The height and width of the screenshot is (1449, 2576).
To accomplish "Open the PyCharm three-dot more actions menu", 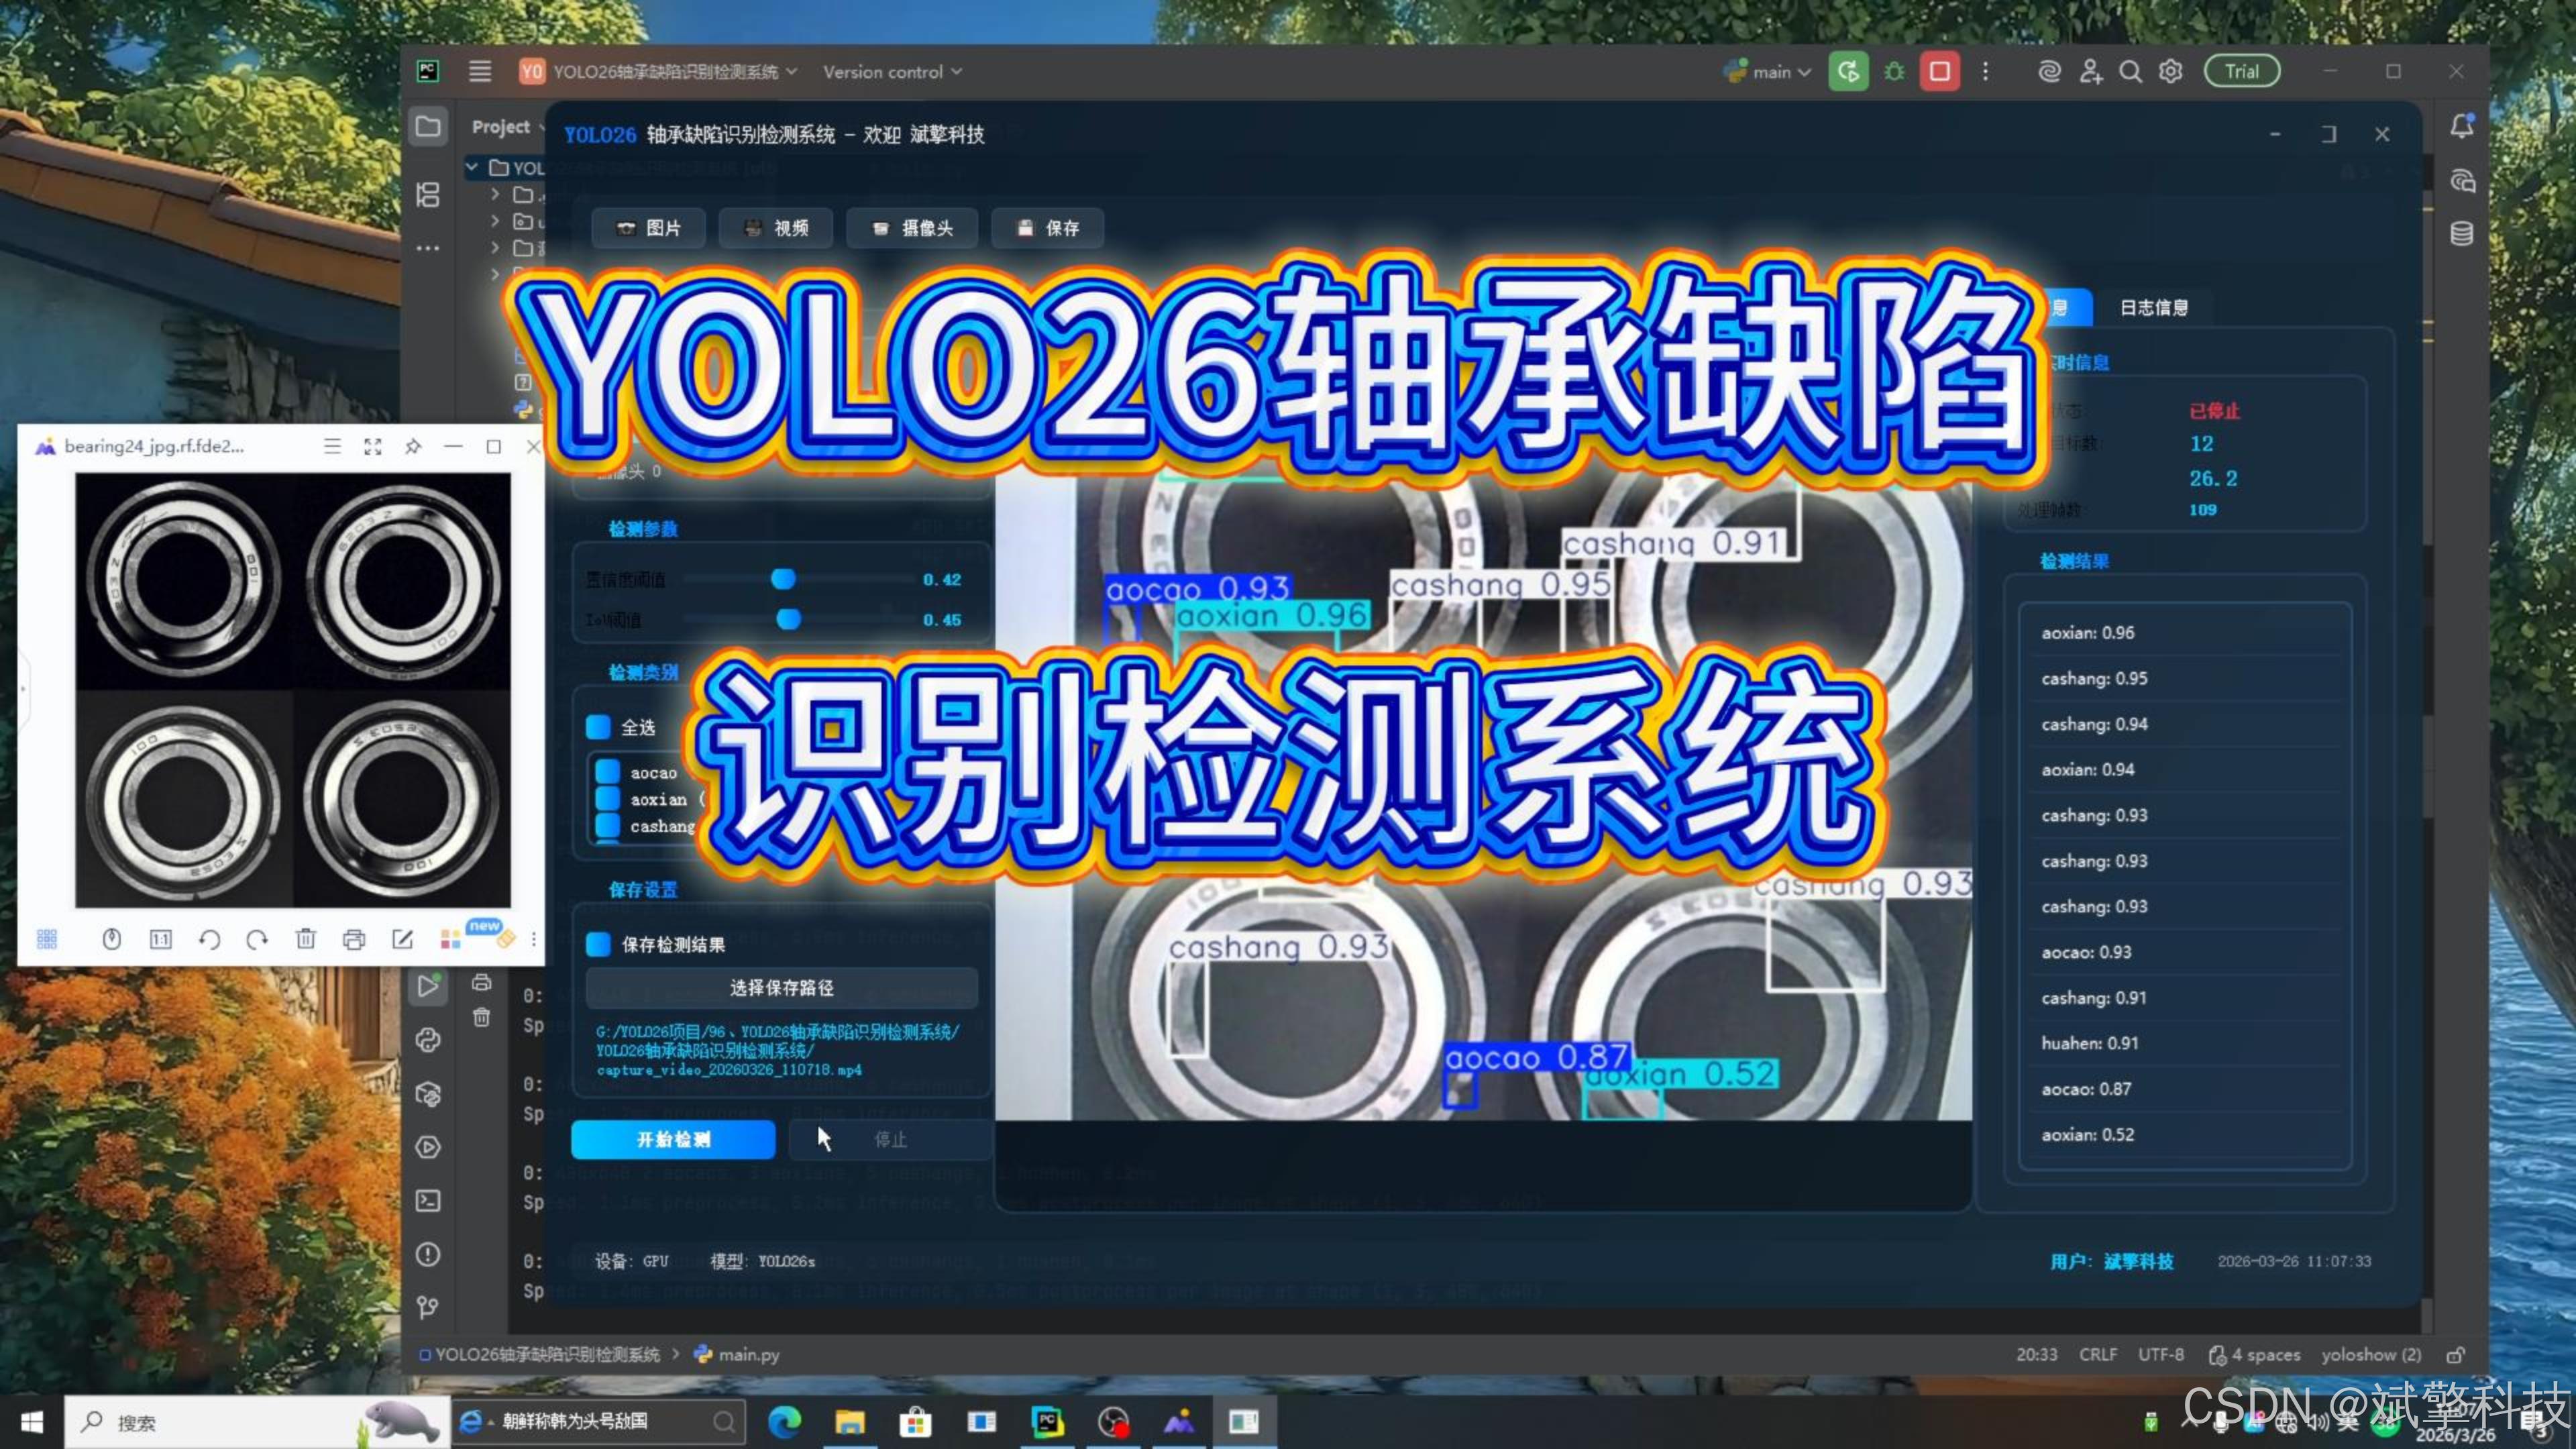I will [1985, 71].
